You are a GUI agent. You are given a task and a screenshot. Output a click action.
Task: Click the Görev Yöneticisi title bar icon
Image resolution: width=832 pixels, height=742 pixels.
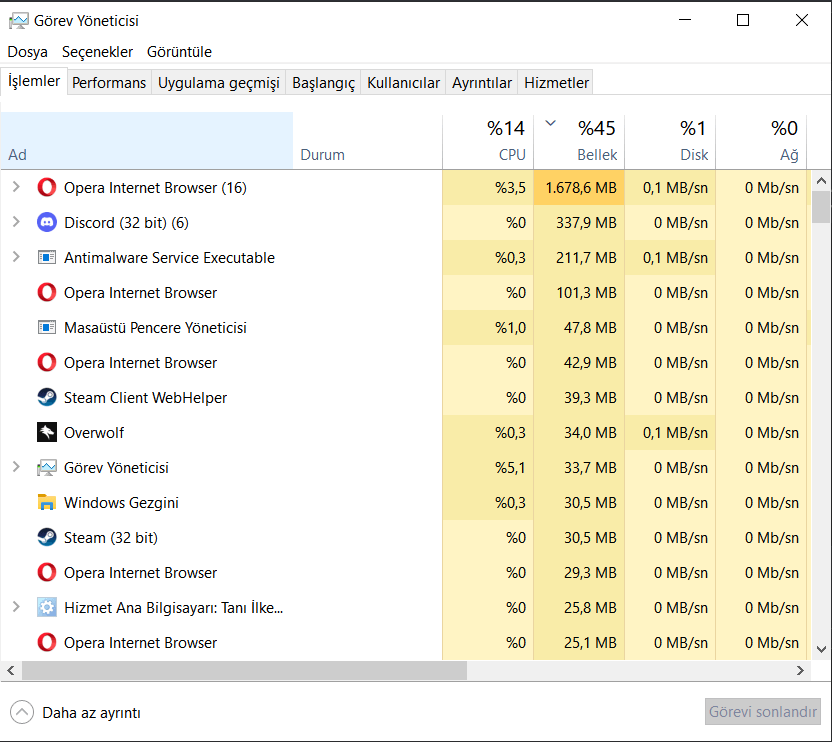(x=19, y=21)
